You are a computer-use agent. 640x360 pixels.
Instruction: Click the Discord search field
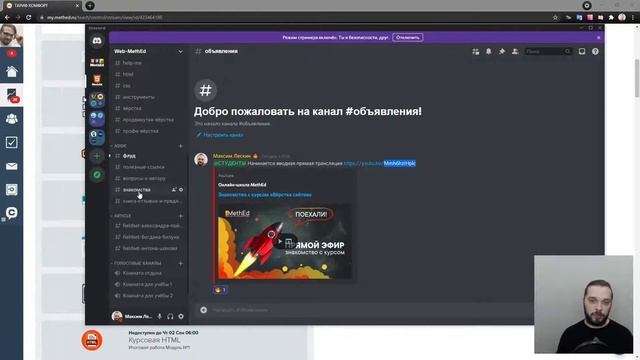548,51
